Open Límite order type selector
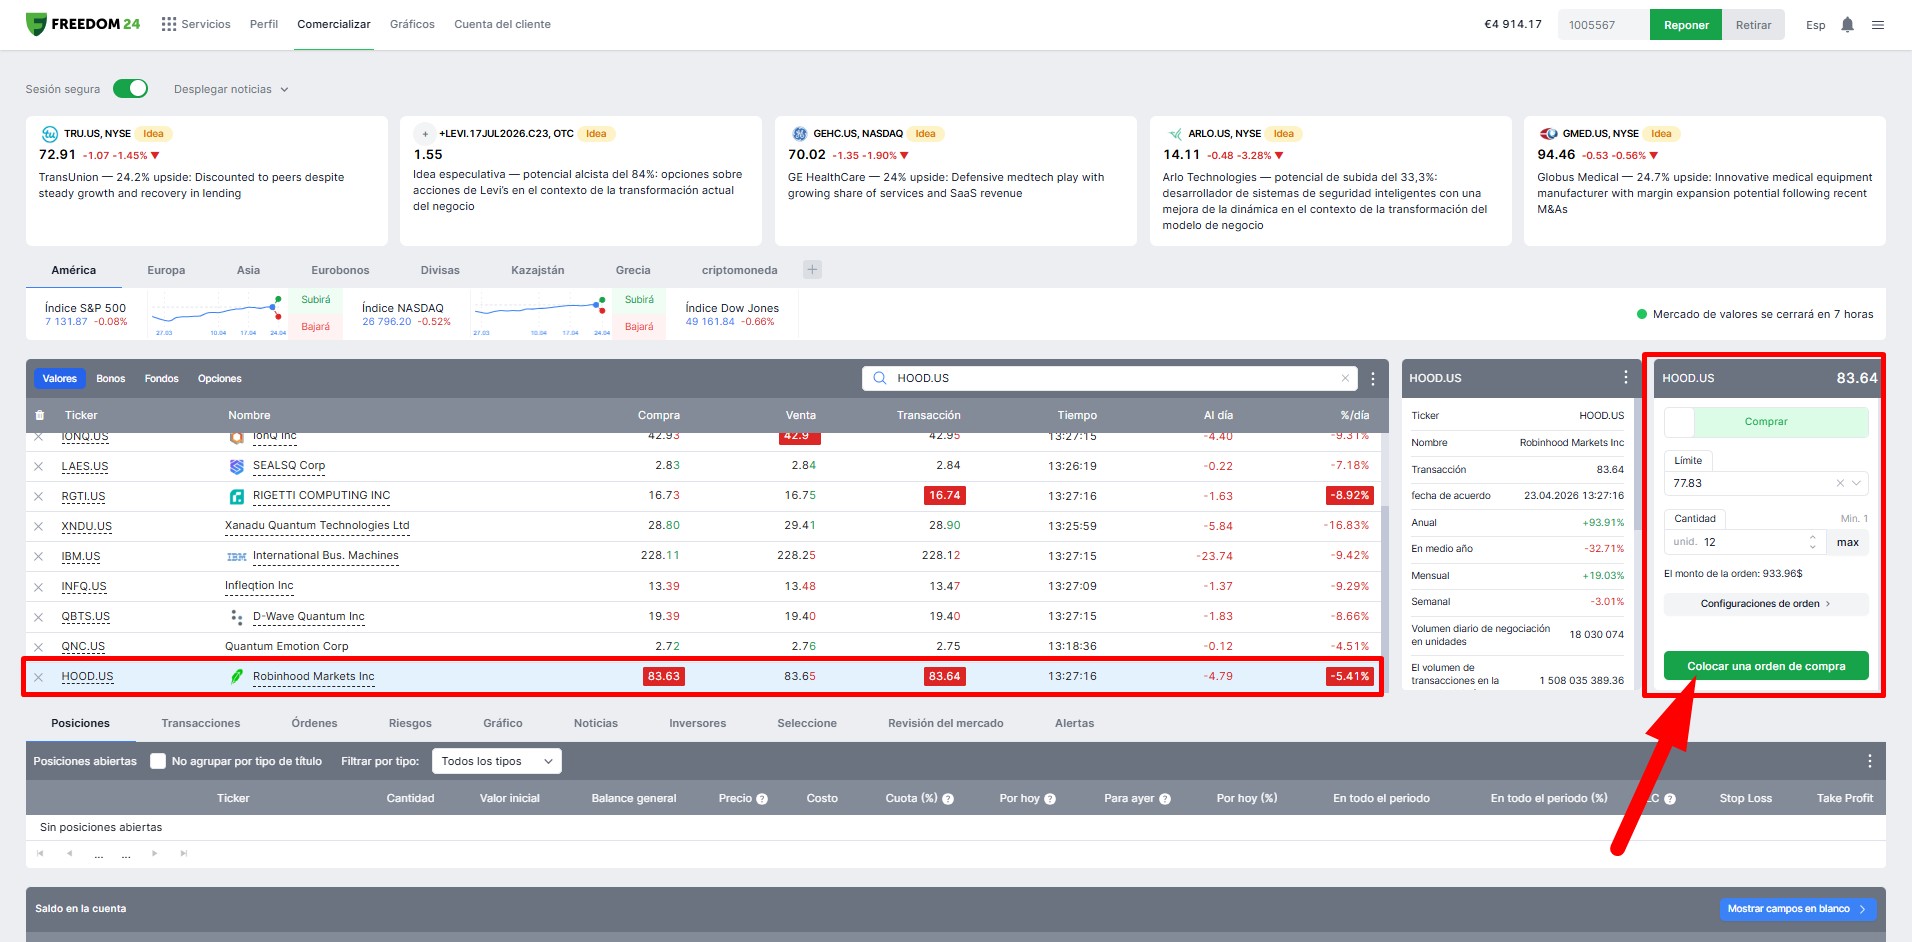 [x=1688, y=460]
